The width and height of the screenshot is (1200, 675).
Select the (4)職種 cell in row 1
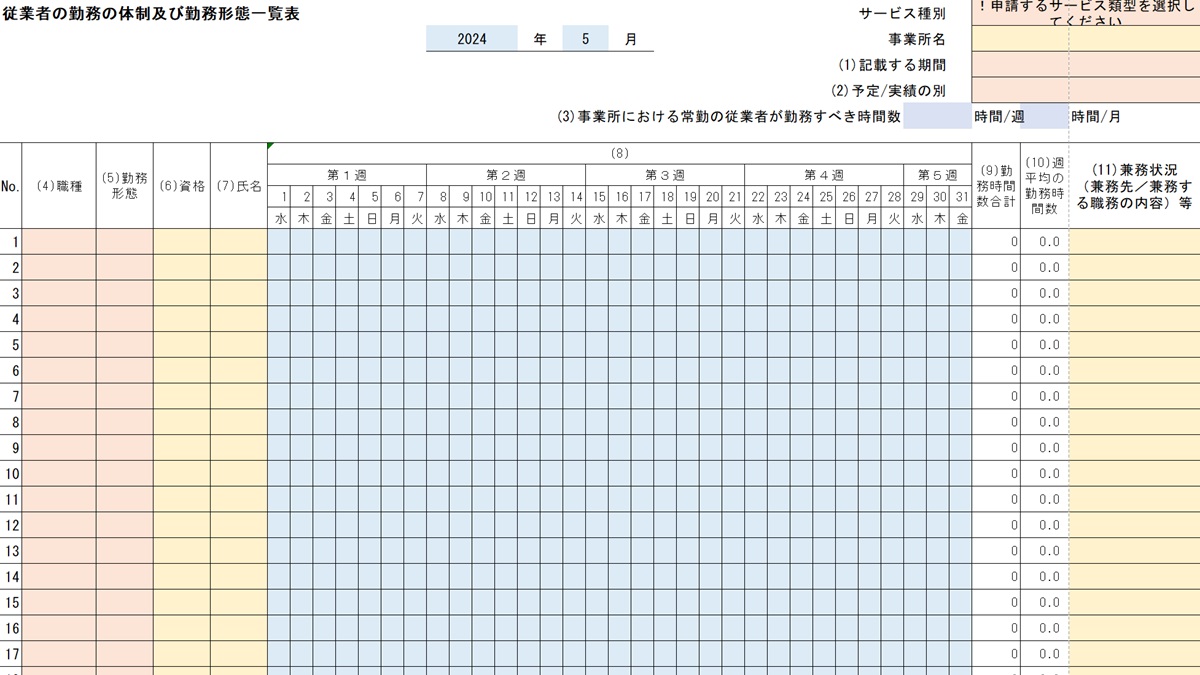[x=59, y=239]
